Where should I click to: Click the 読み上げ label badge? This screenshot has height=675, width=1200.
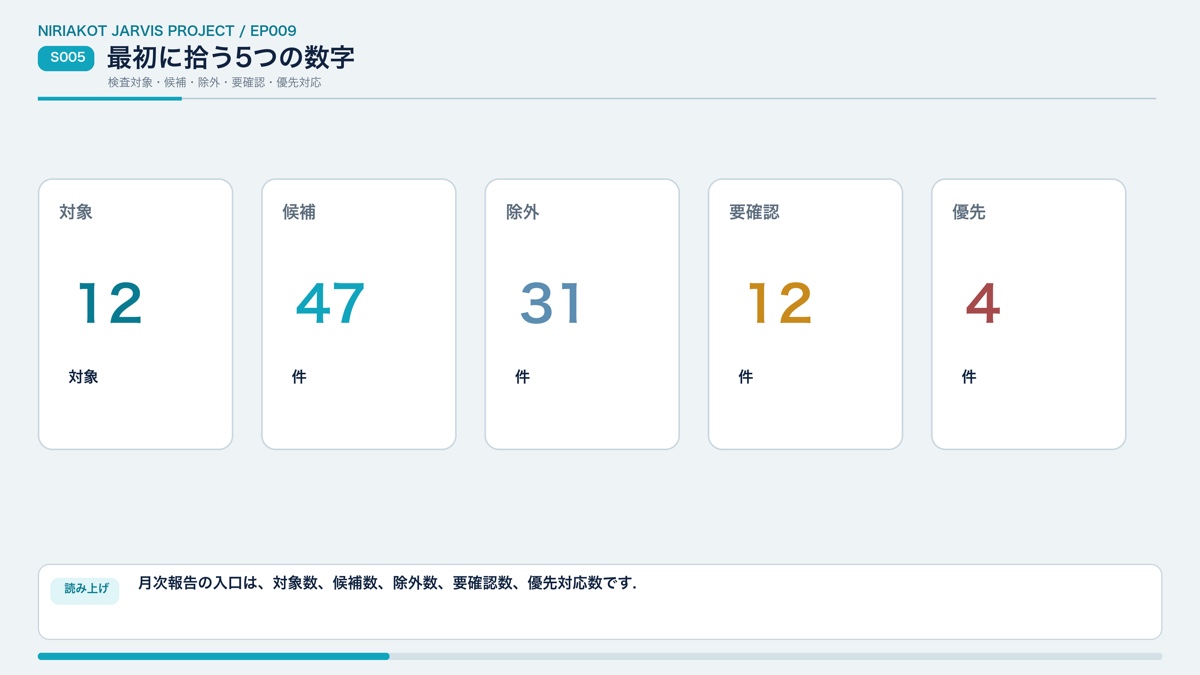pos(85,590)
